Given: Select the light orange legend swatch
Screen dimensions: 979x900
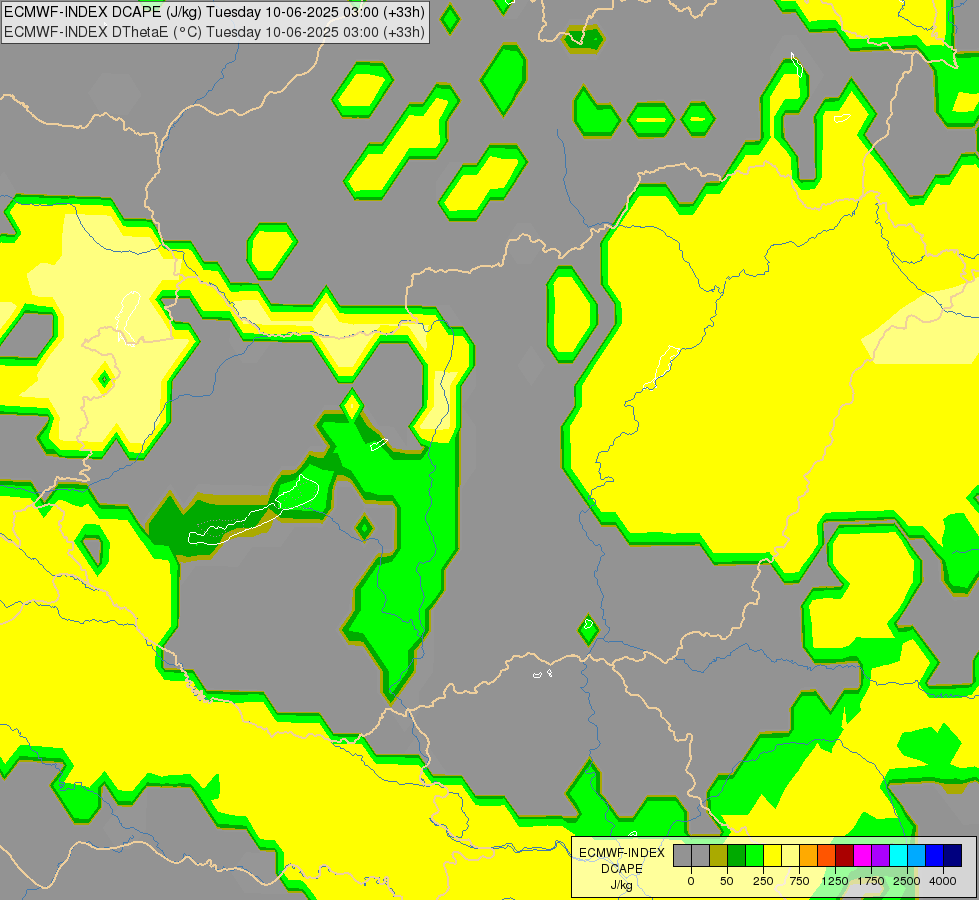Looking at the screenshot, I should (x=809, y=855).
